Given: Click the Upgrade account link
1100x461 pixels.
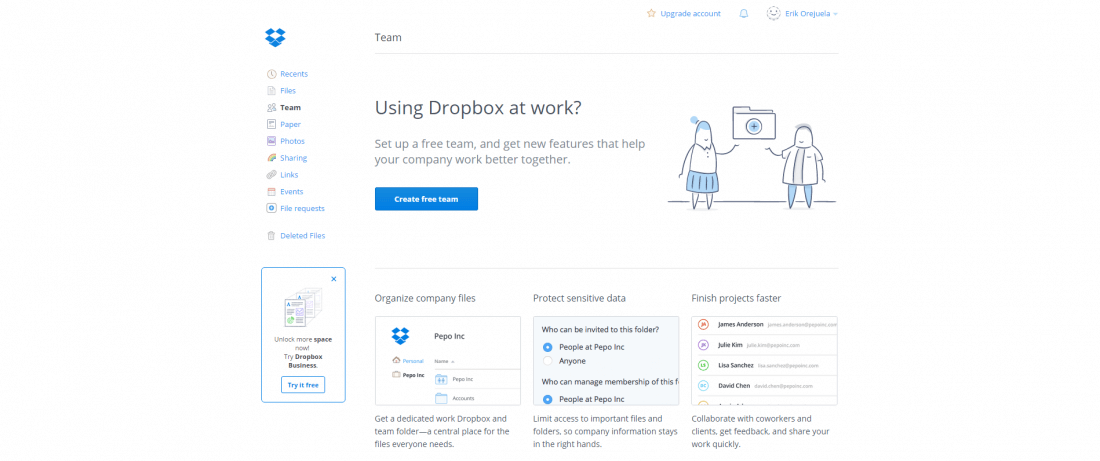Looking at the screenshot, I should coord(690,14).
